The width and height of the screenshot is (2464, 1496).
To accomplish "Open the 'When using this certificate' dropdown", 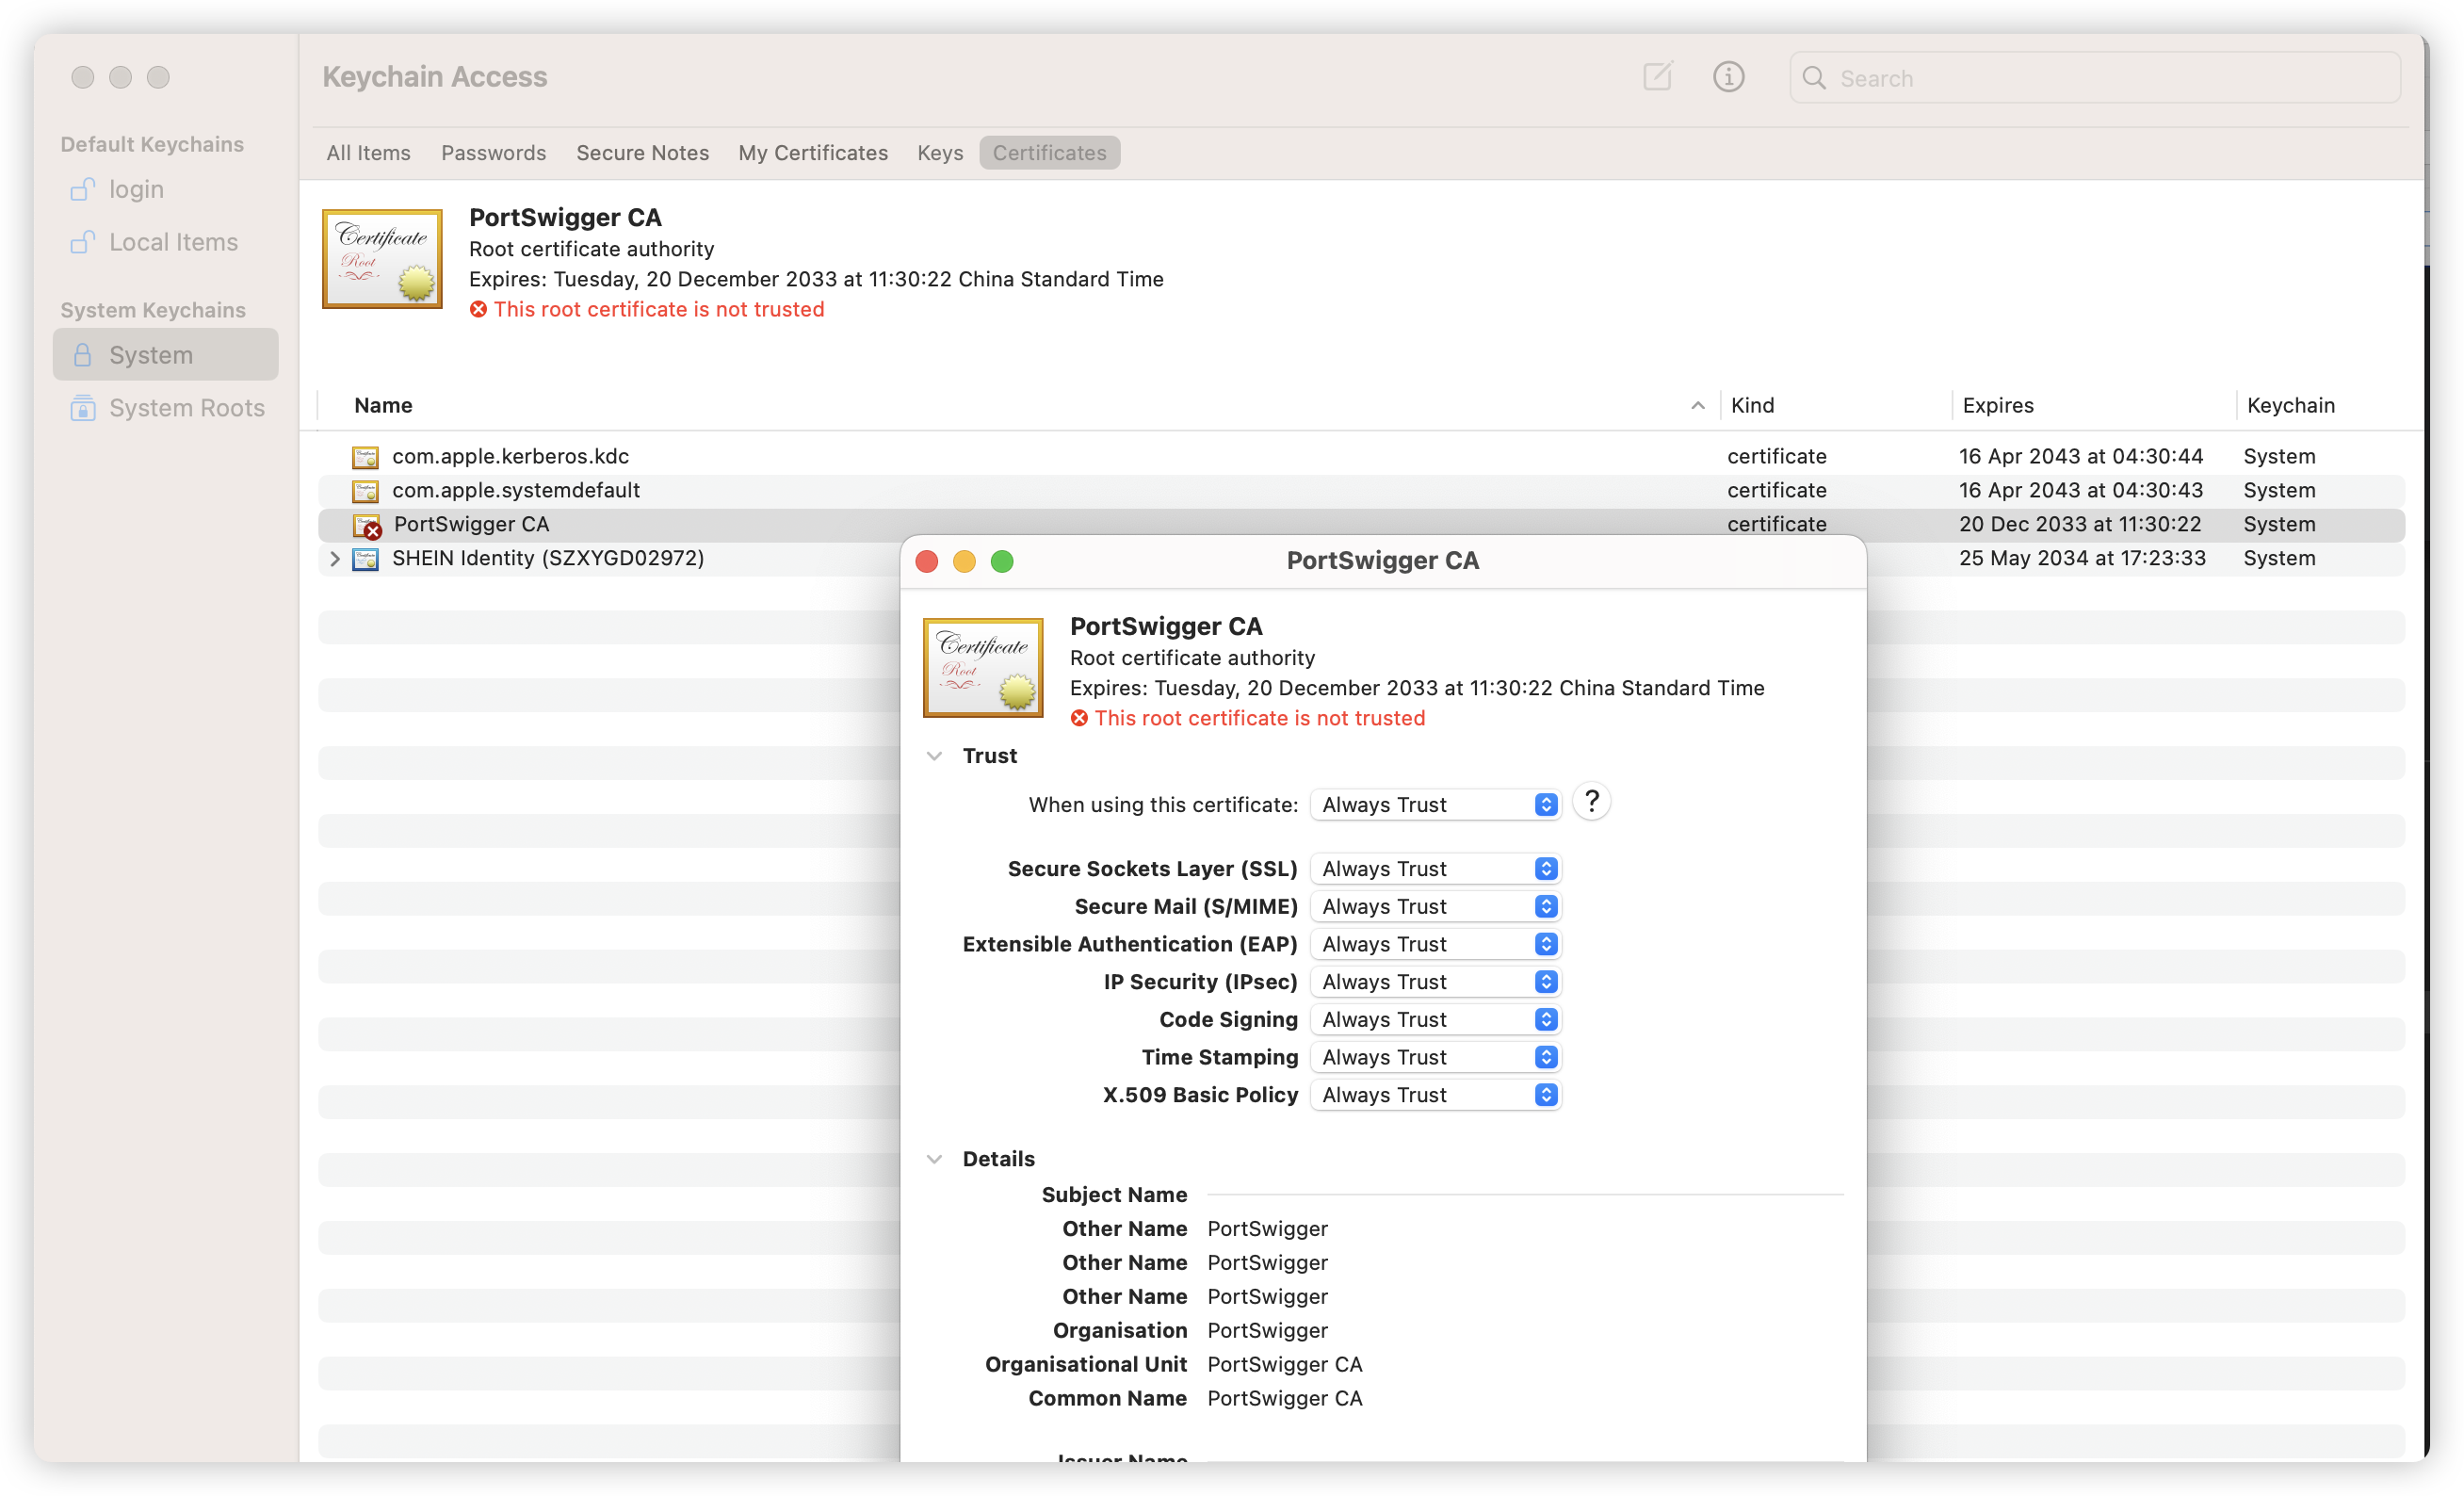I will point(1435,805).
